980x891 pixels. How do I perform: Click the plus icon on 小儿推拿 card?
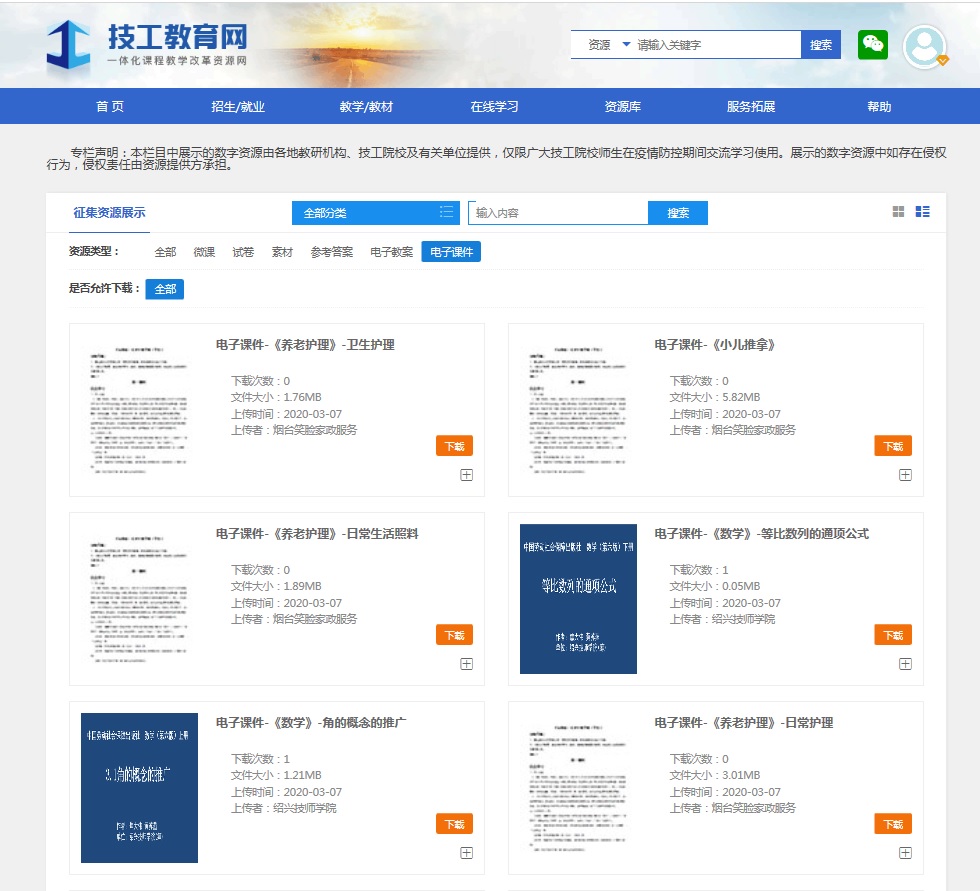[x=906, y=475]
